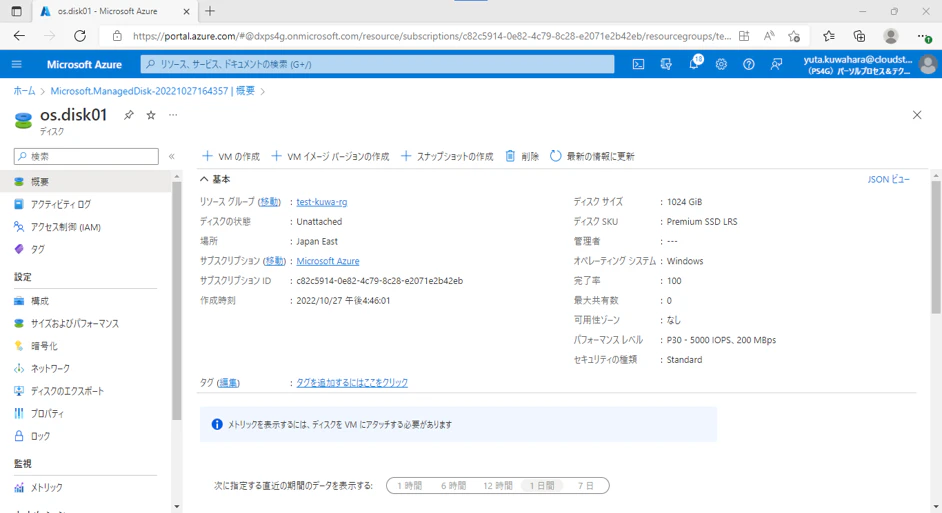Screen dimensions: 942x513
Task: Click the resource menu search box
Action: pyautogui.click(x=86, y=156)
